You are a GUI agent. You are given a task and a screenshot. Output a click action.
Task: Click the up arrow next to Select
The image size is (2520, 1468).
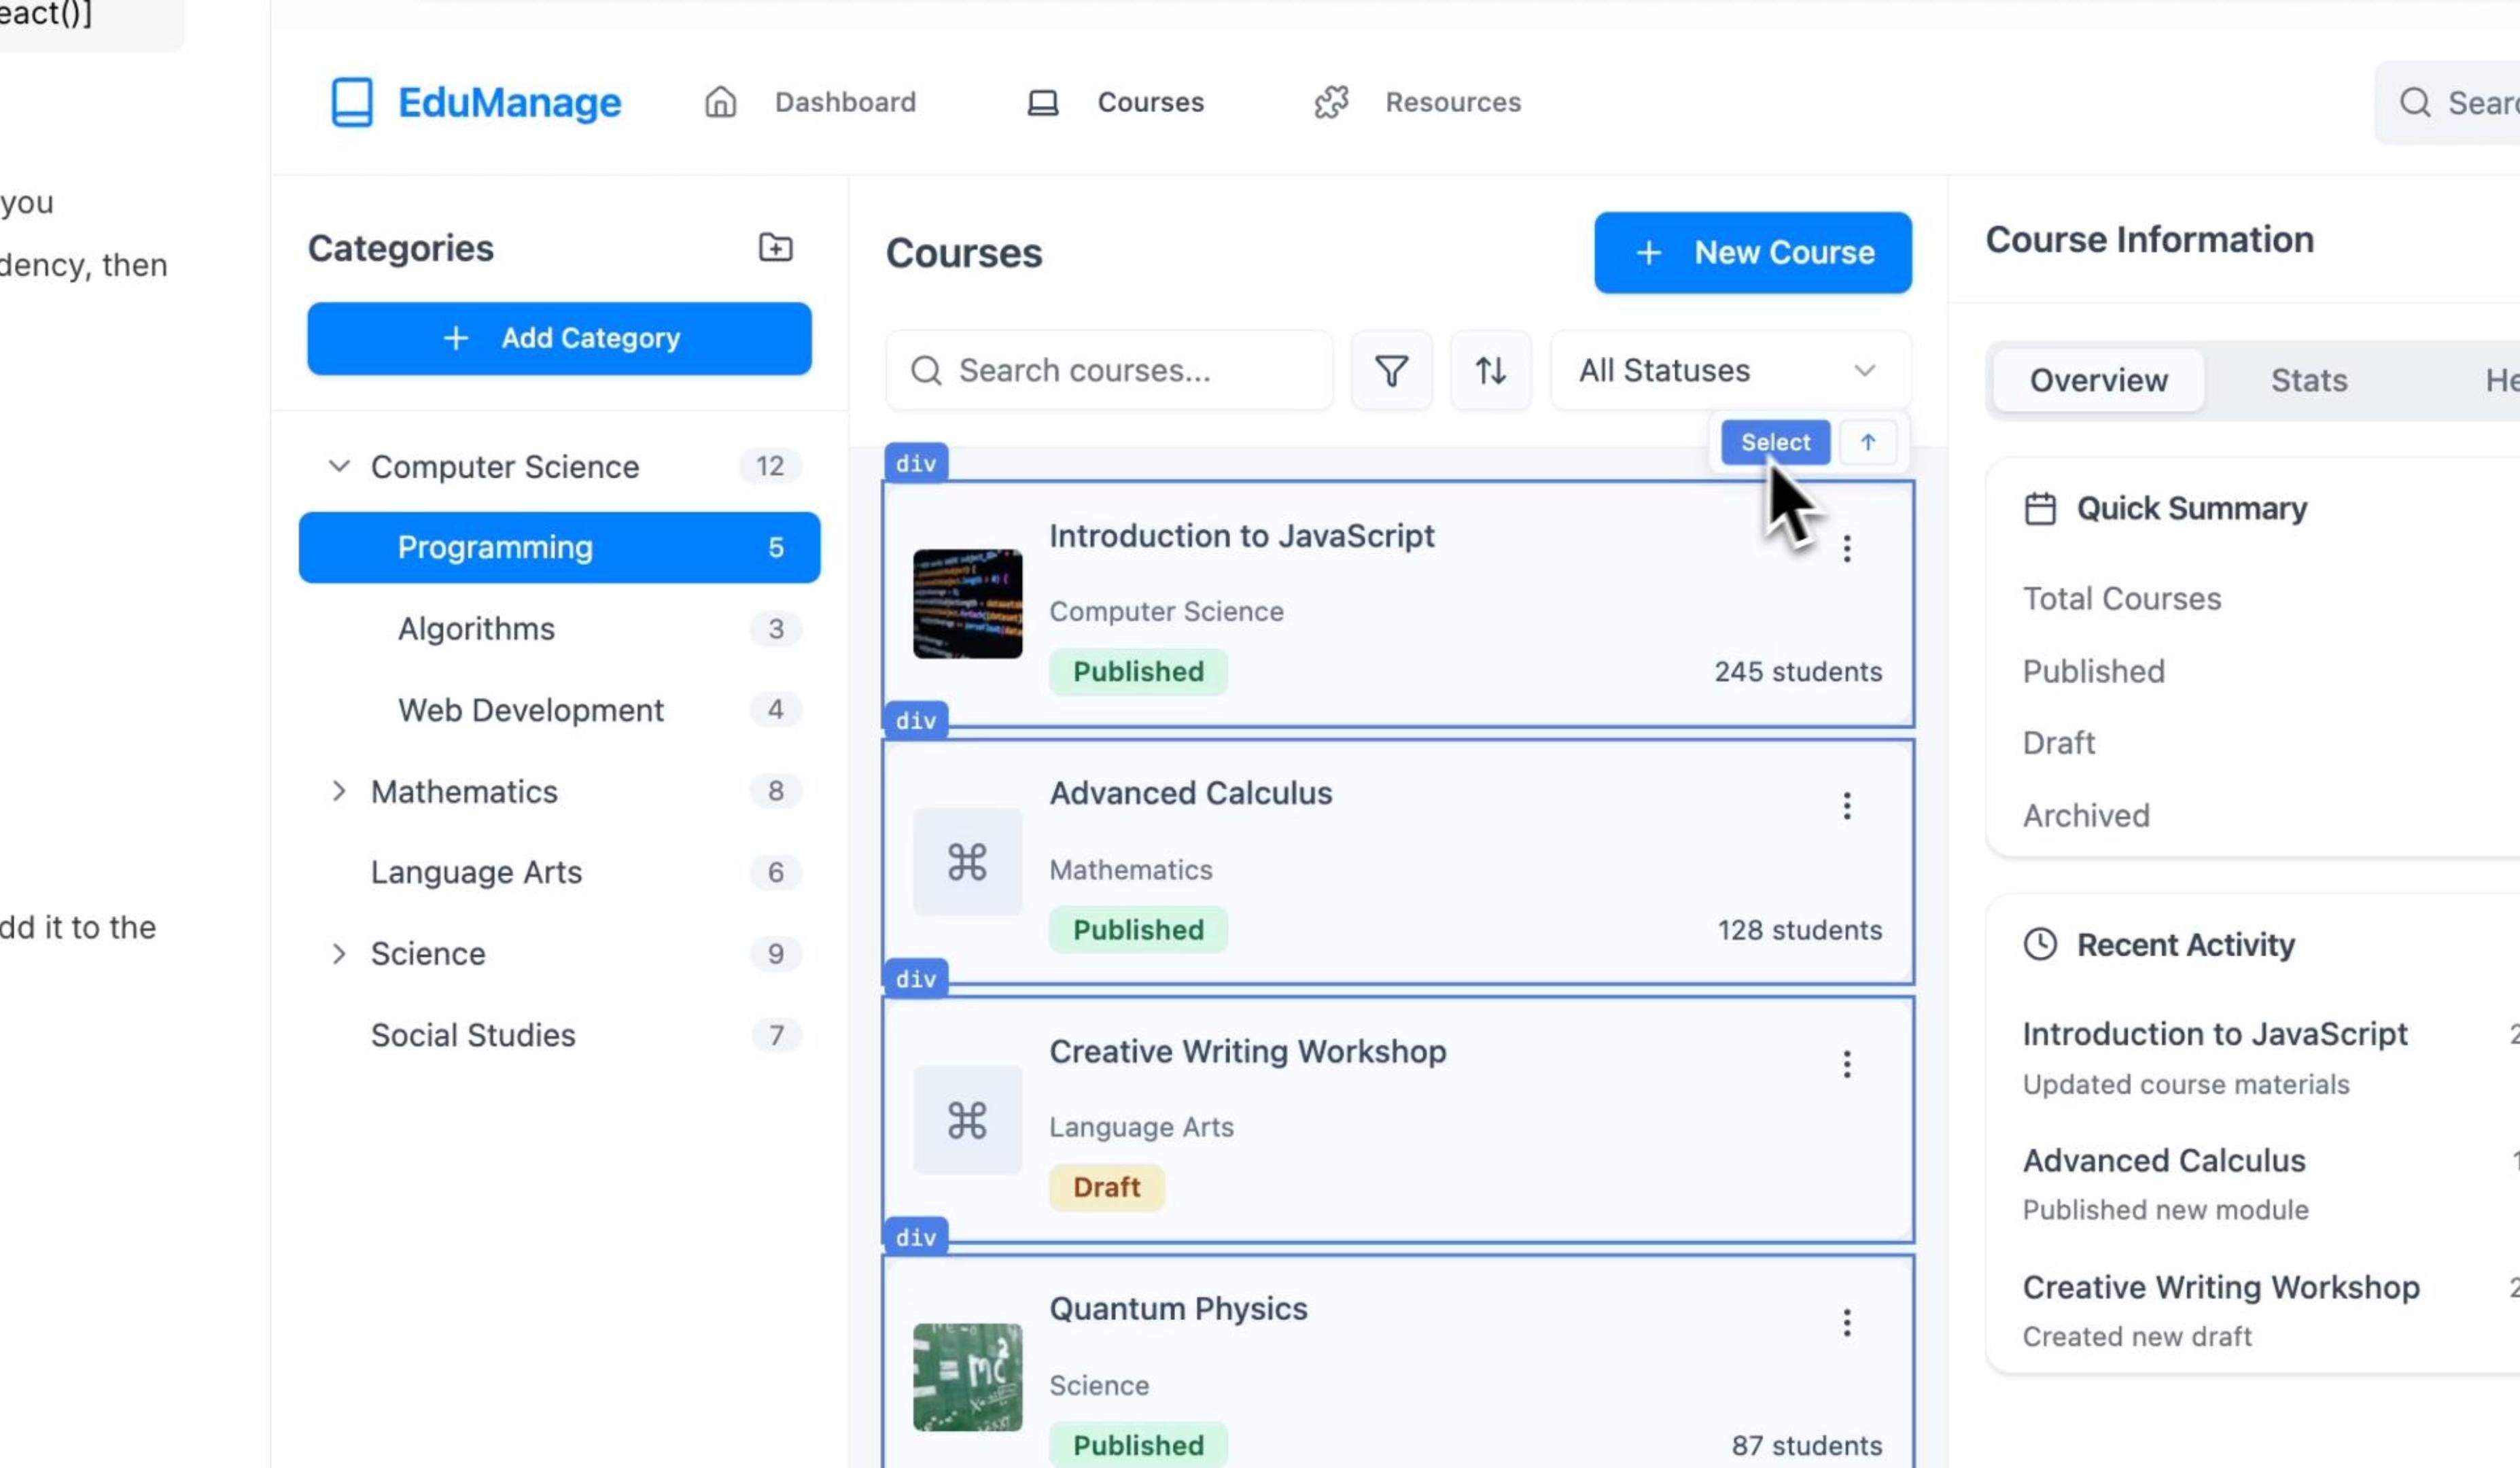(x=1867, y=442)
